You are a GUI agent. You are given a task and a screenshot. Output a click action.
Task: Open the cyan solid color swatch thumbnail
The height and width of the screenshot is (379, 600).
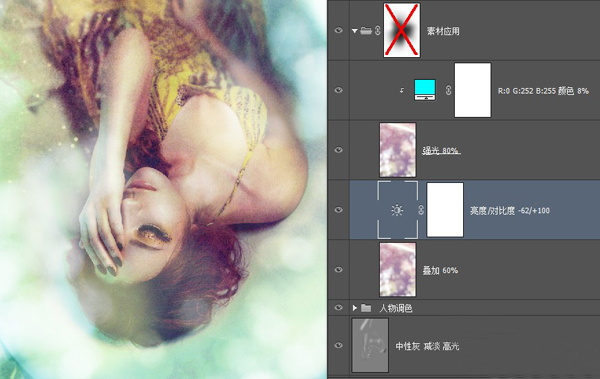click(425, 90)
